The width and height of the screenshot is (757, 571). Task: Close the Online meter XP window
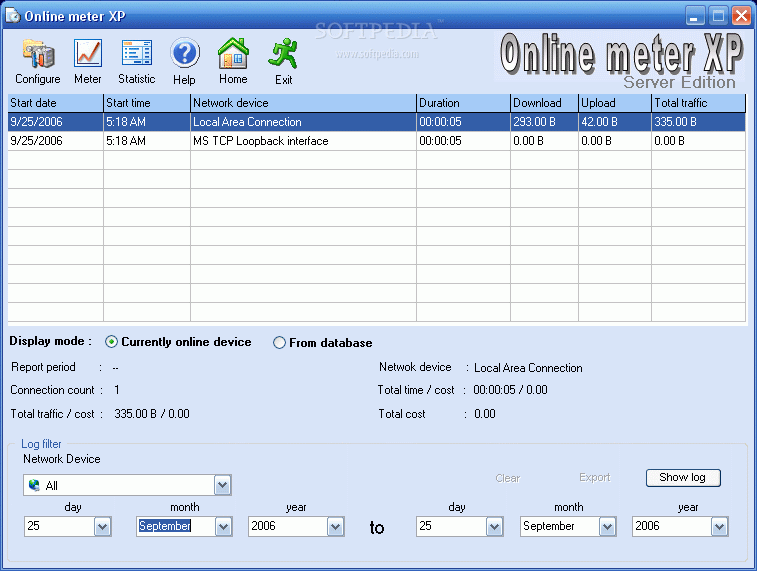pyautogui.click(x=741, y=15)
